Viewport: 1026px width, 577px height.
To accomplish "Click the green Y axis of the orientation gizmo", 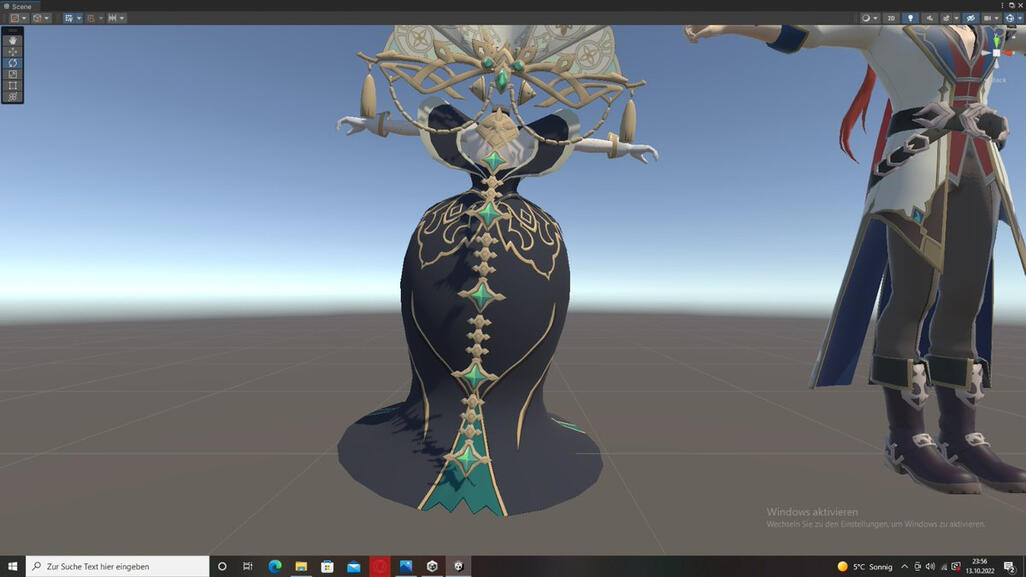I will pyautogui.click(x=997, y=40).
